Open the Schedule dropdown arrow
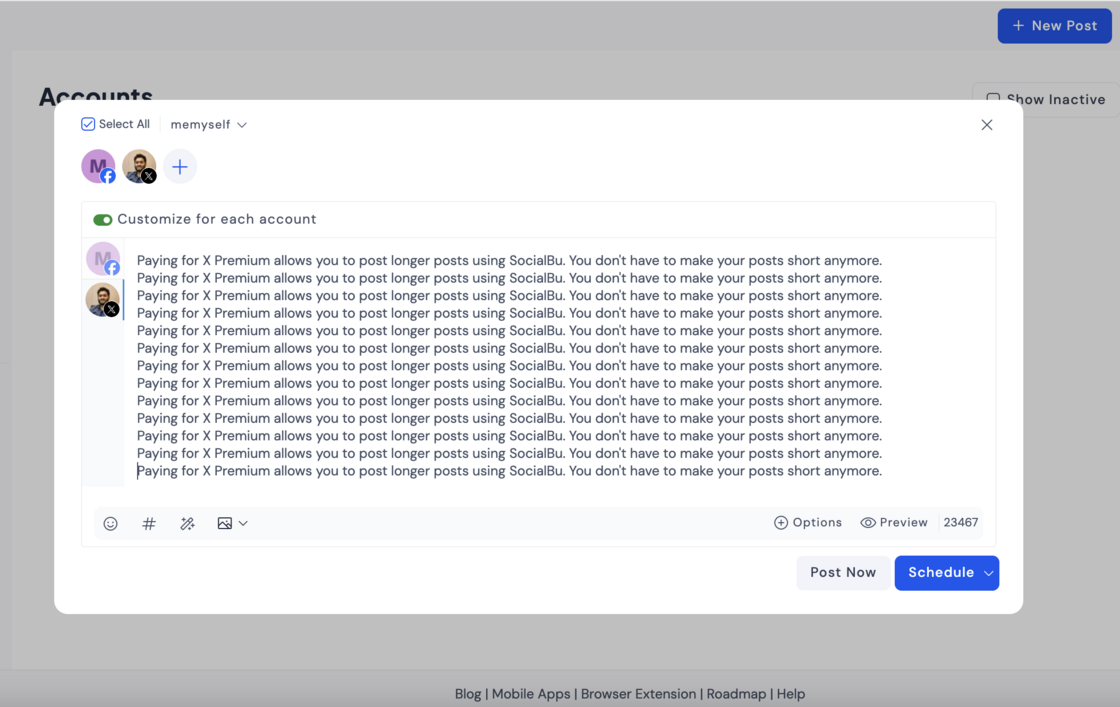This screenshot has width=1120, height=707. (x=988, y=573)
